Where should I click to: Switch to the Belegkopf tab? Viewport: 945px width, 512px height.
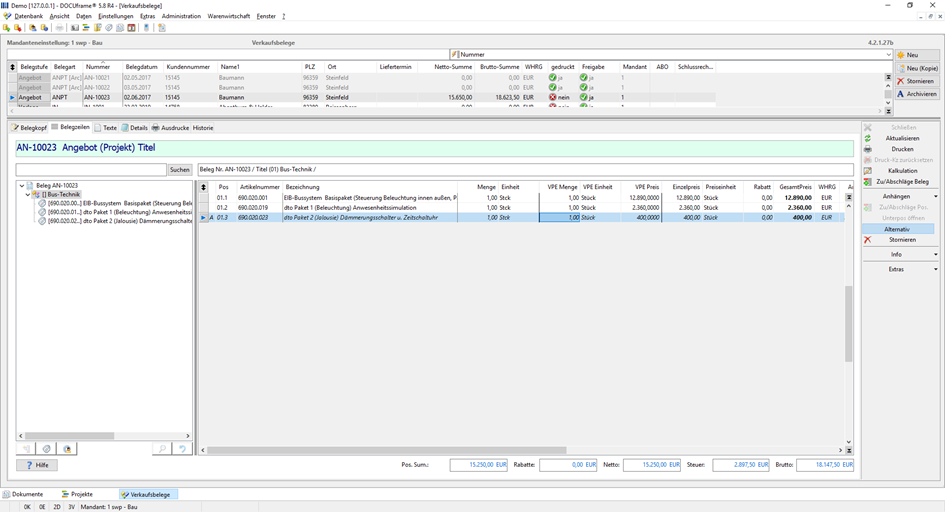[x=29, y=128]
